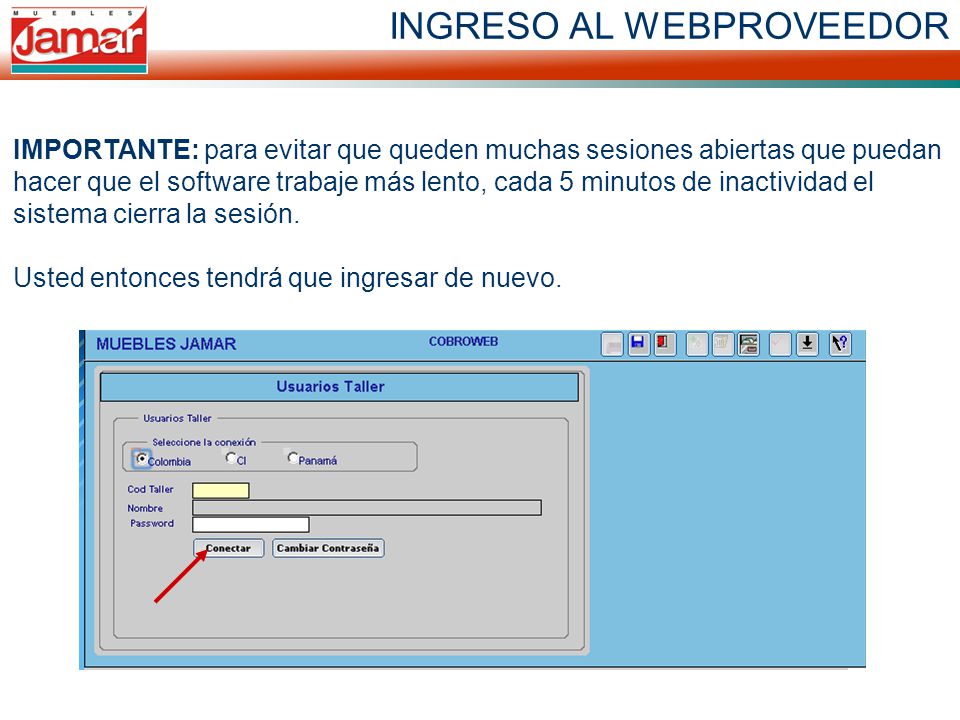The image size is (960, 720).
Task: Click the Muebles Jamar logo
Action: coord(79,40)
